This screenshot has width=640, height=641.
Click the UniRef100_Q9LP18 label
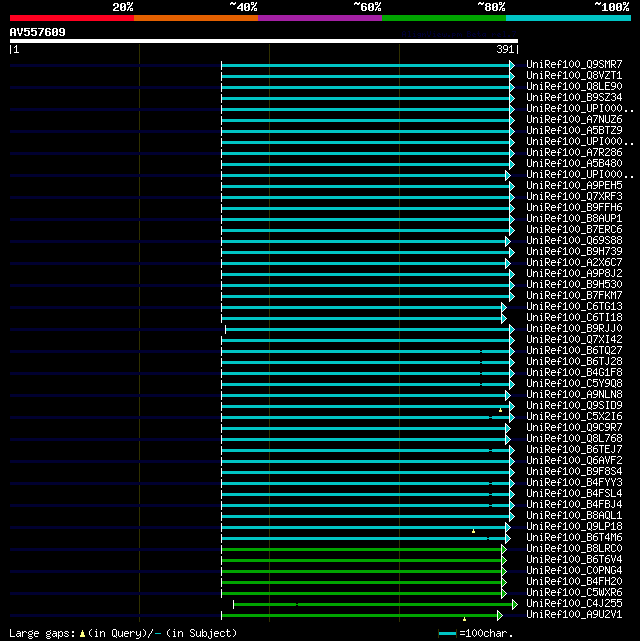tap(574, 527)
